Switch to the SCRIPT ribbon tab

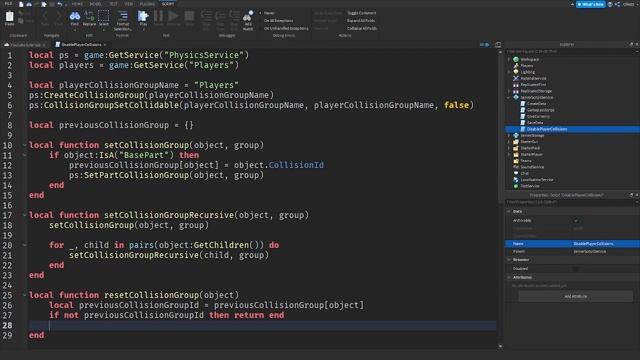[168, 4]
